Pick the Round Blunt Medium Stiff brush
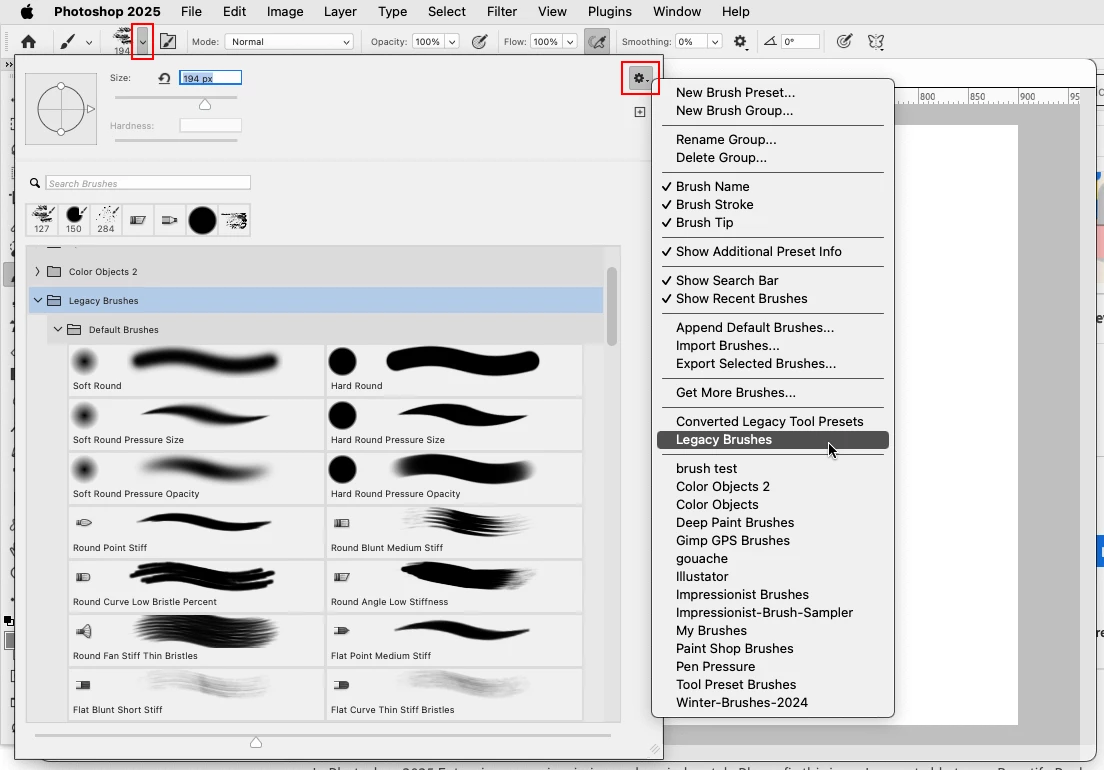The image size is (1104, 770). pyautogui.click(x=455, y=532)
